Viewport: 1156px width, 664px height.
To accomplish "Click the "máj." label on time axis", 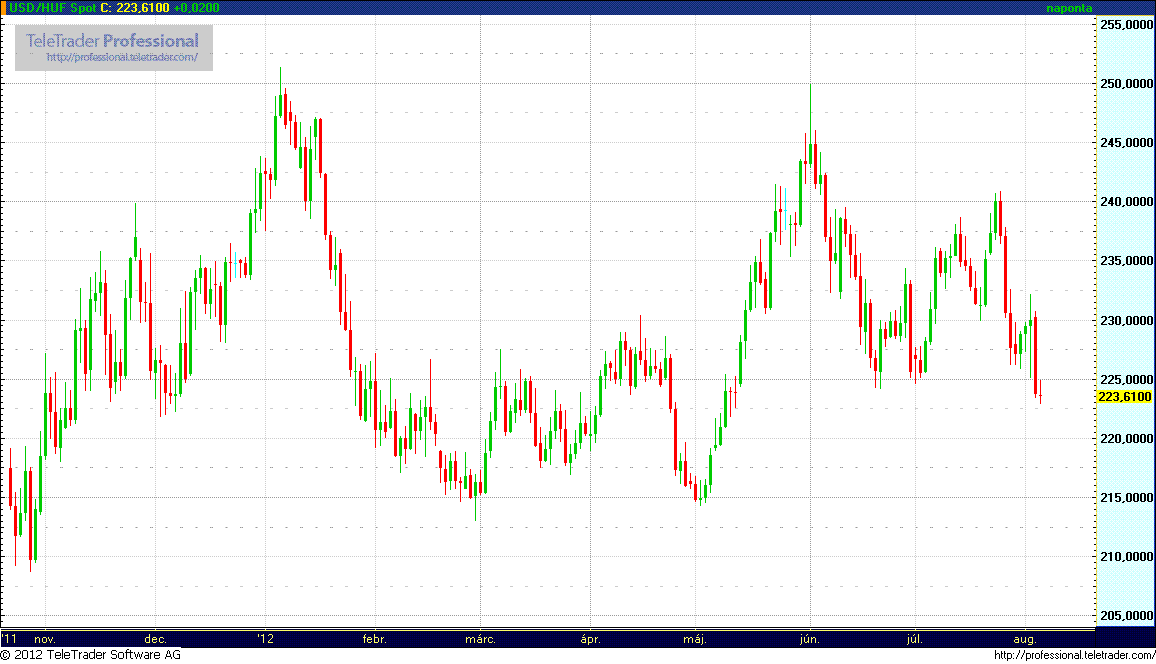I will click(x=694, y=638).
